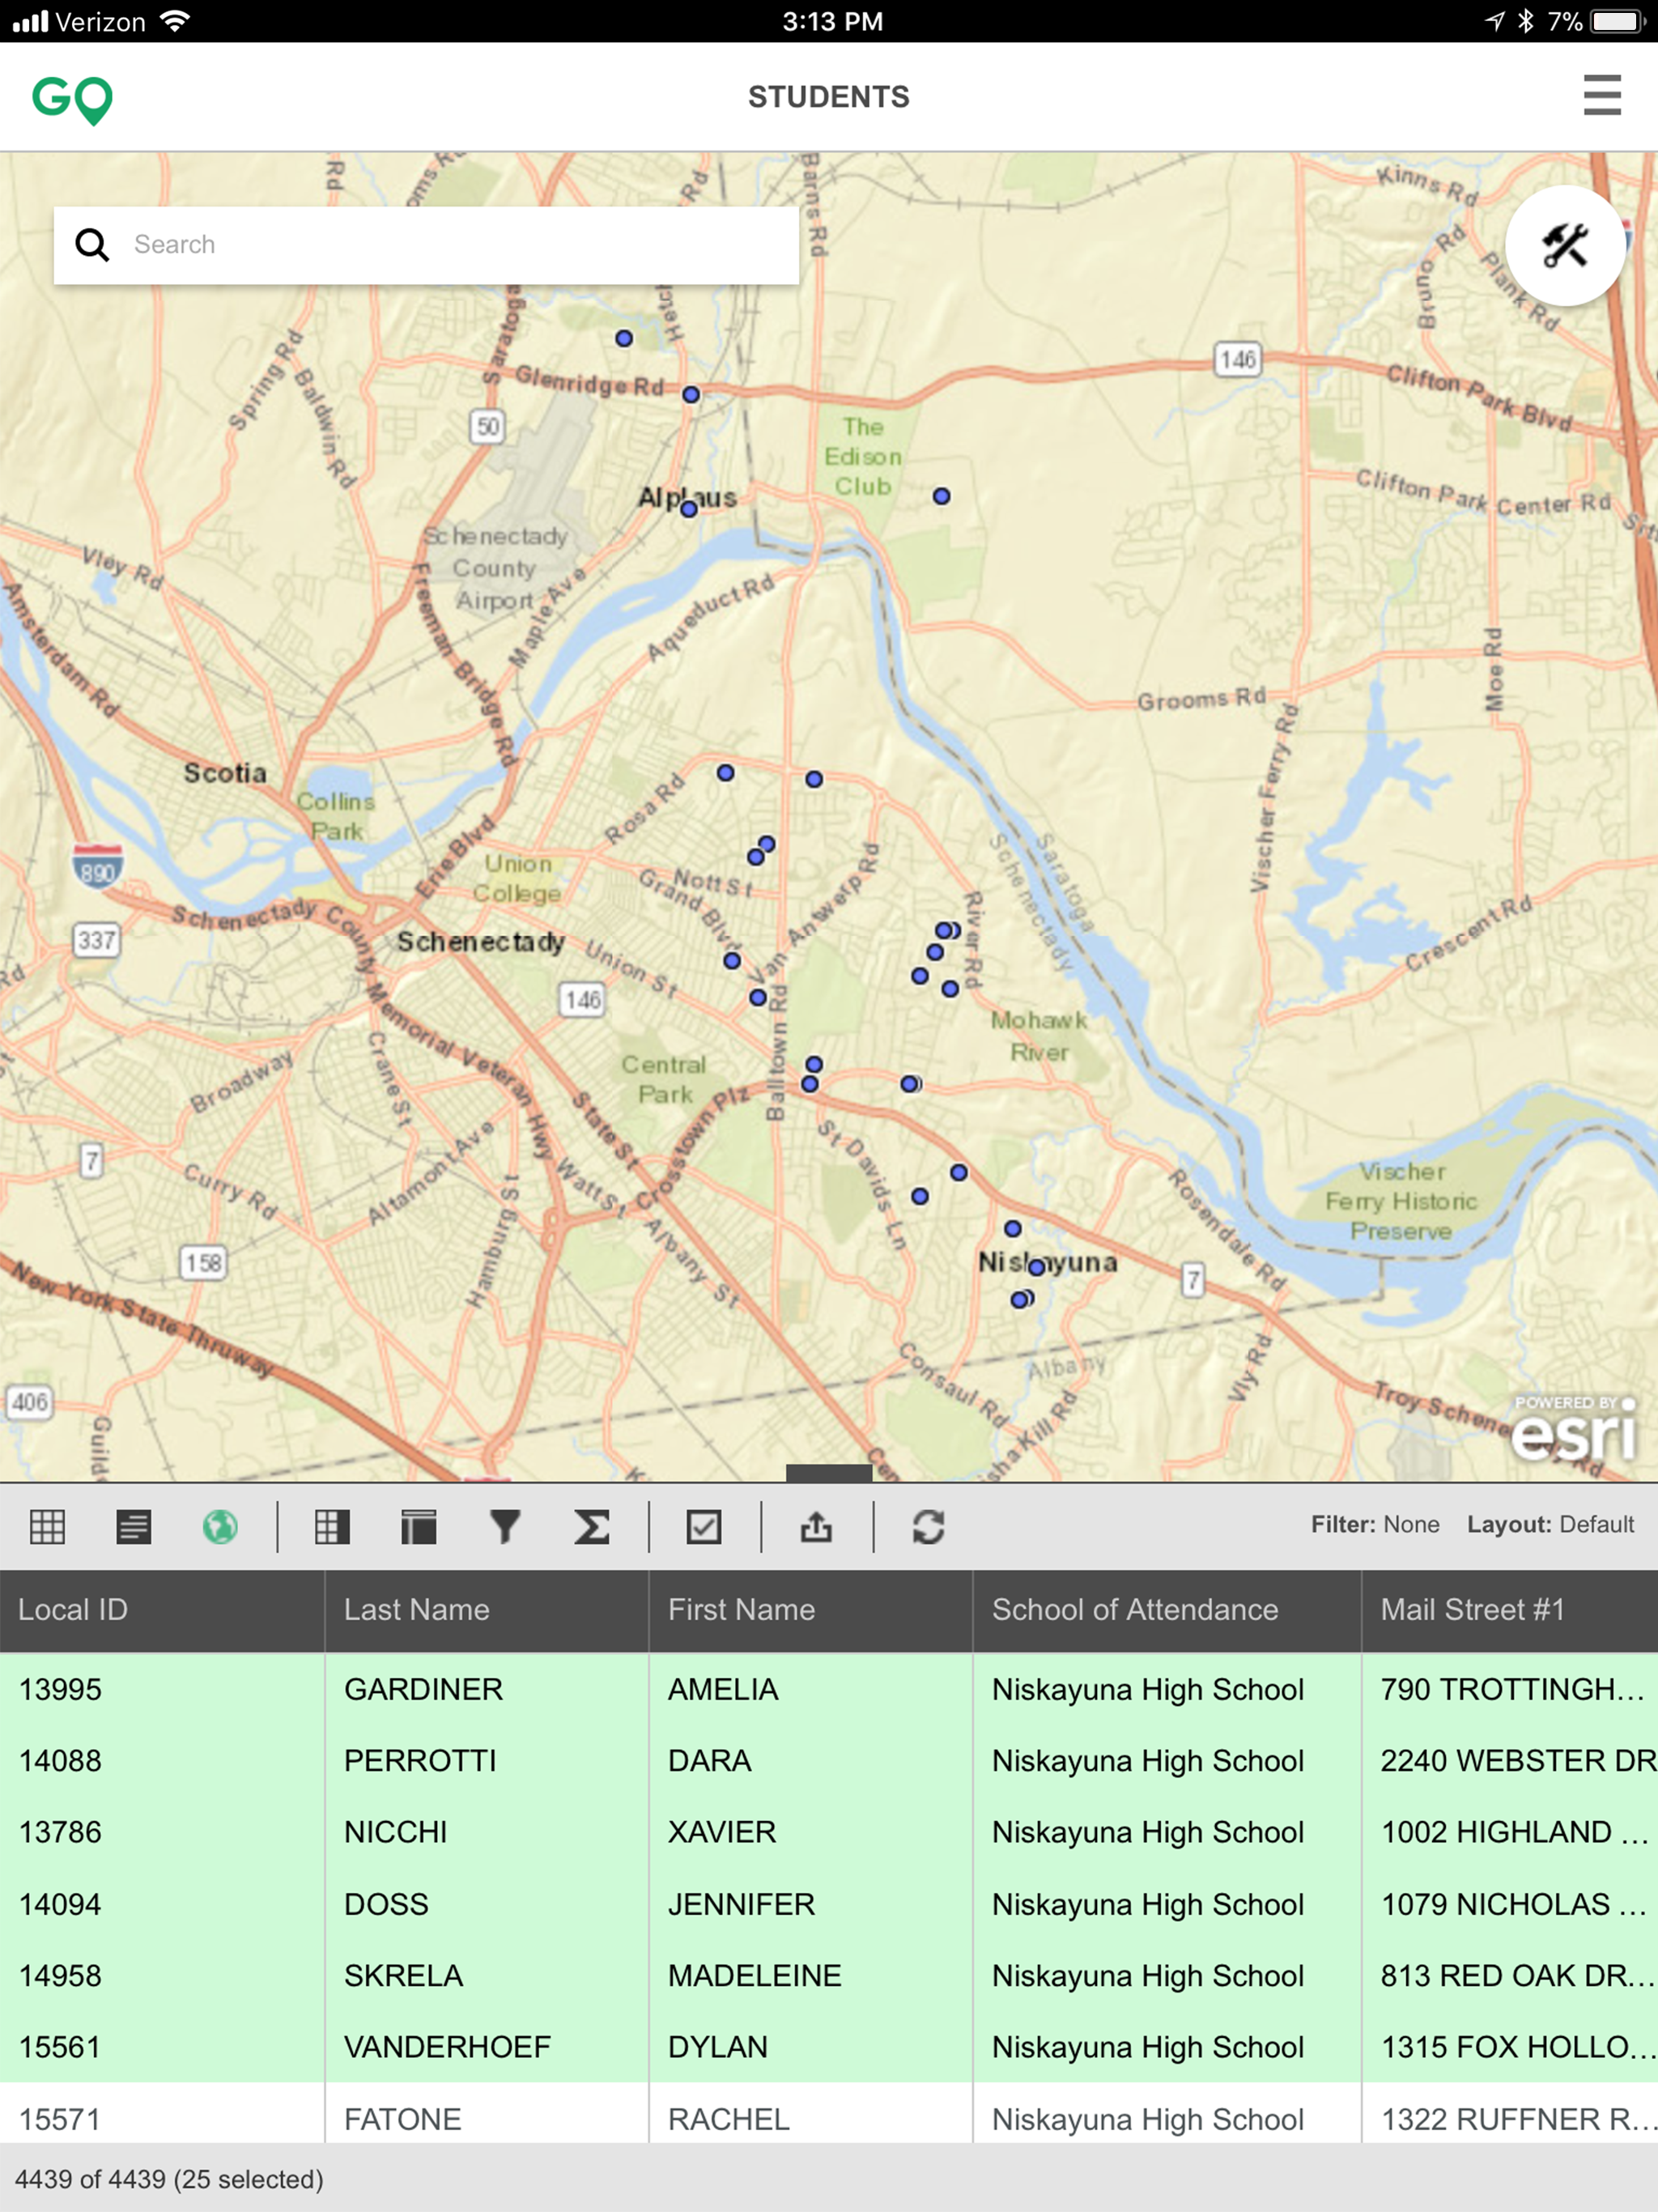Select the AMELIA first name cell

click(811, 1689)
